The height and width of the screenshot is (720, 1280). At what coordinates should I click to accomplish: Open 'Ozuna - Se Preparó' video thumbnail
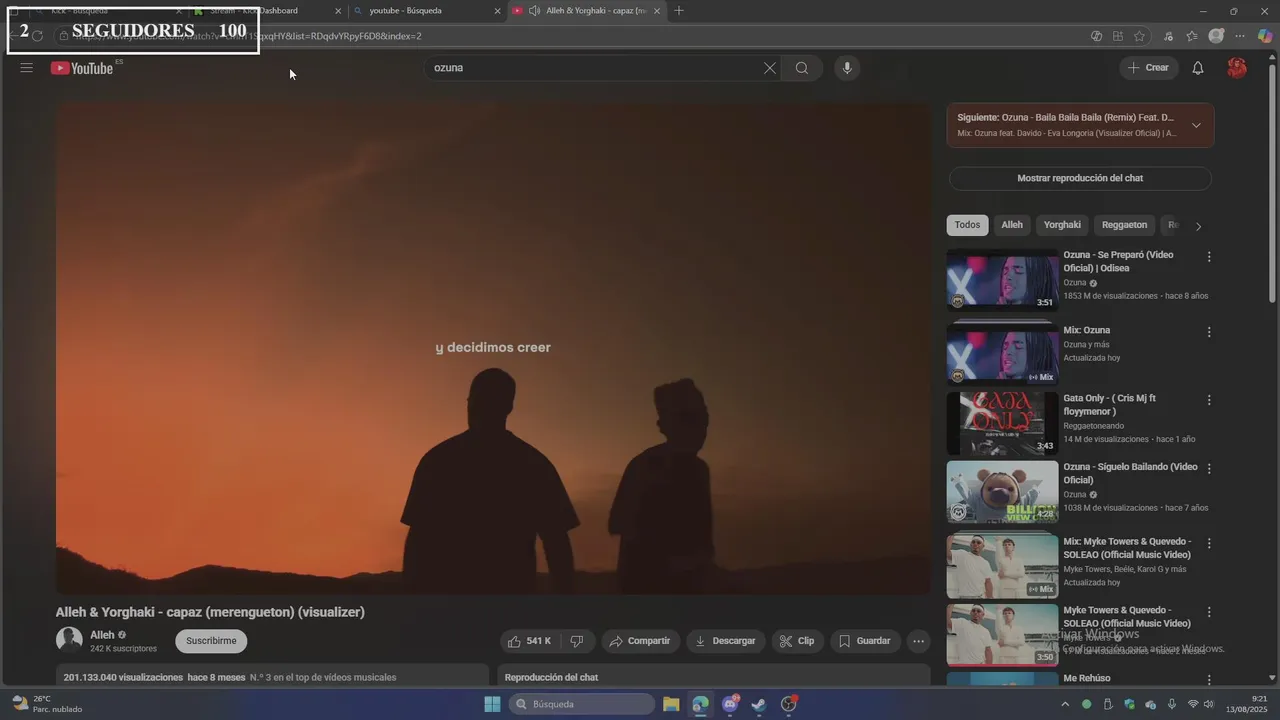[1002, 280]
